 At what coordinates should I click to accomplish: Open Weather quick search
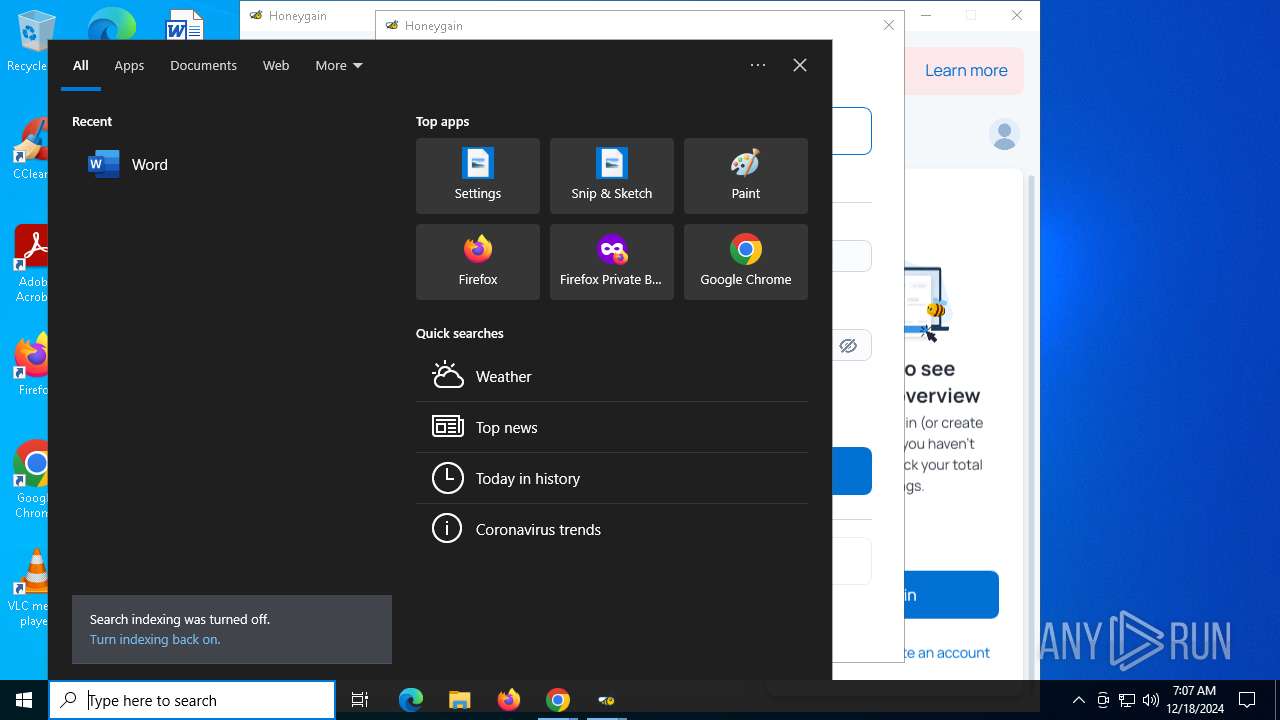coord(612,376)
